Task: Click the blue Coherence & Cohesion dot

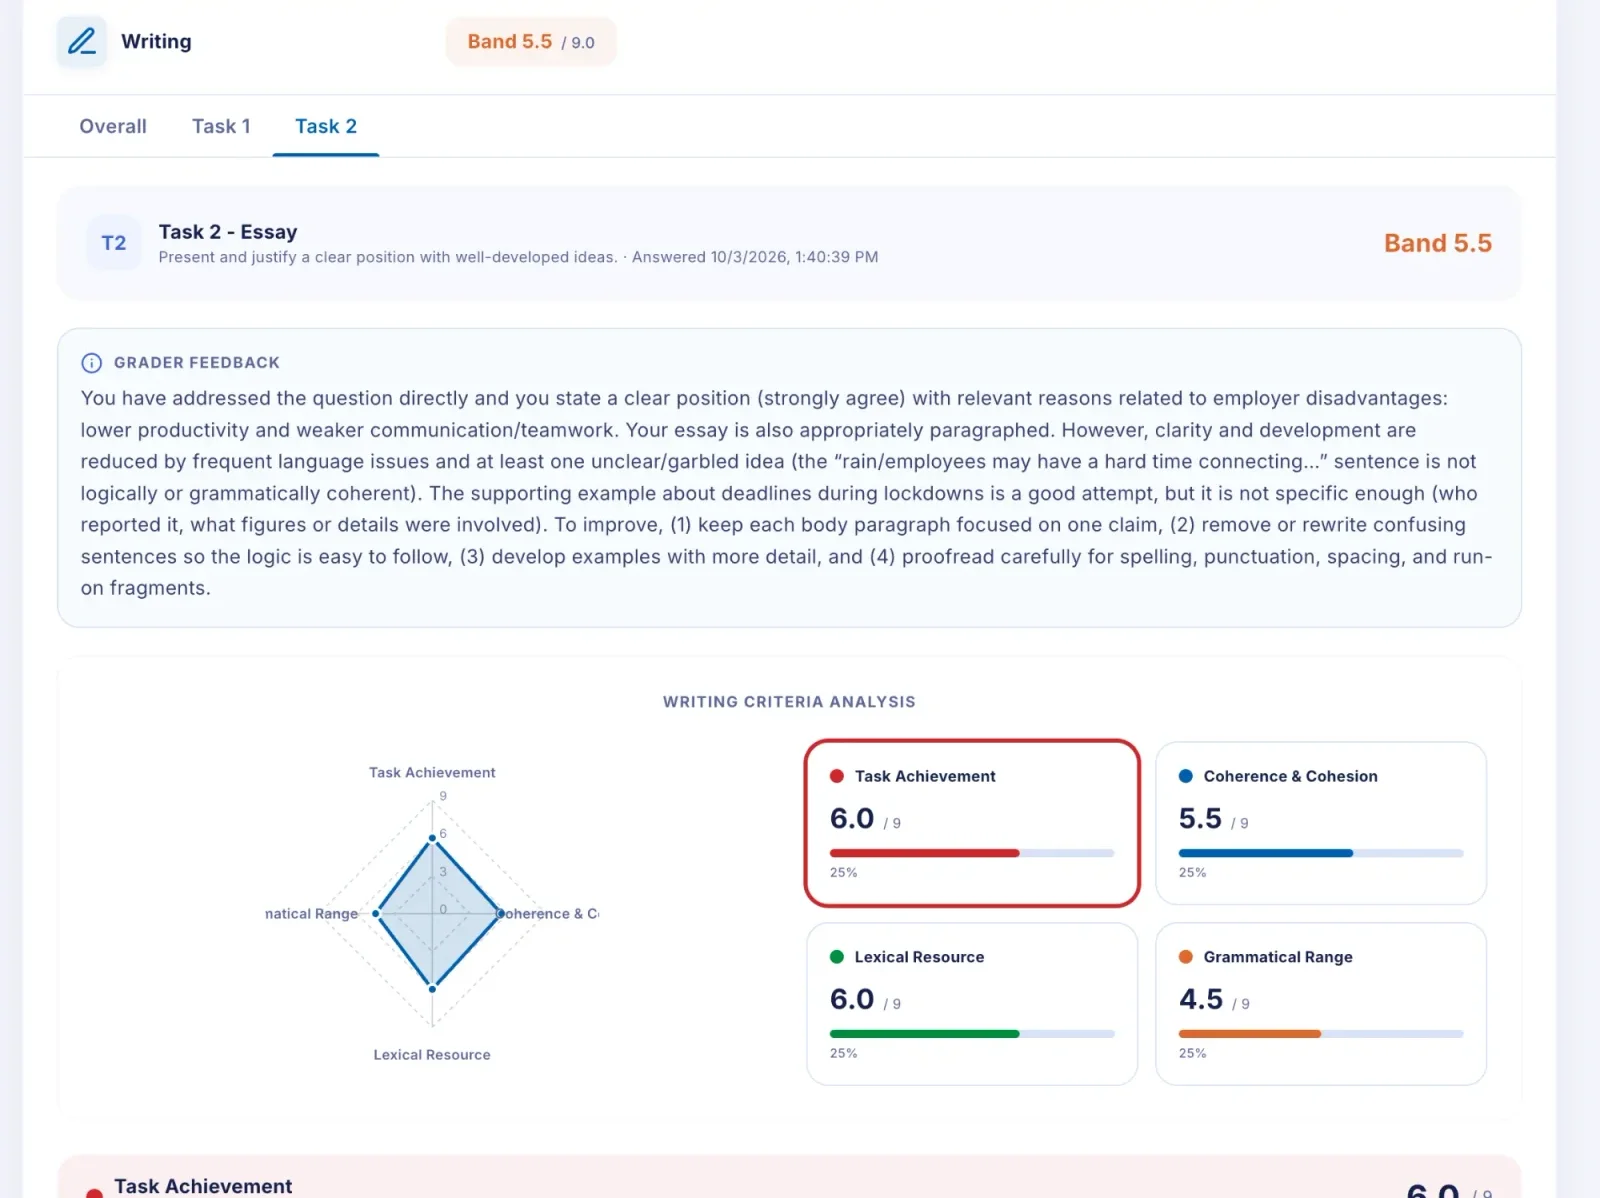Action: (x=1186, y=776)
